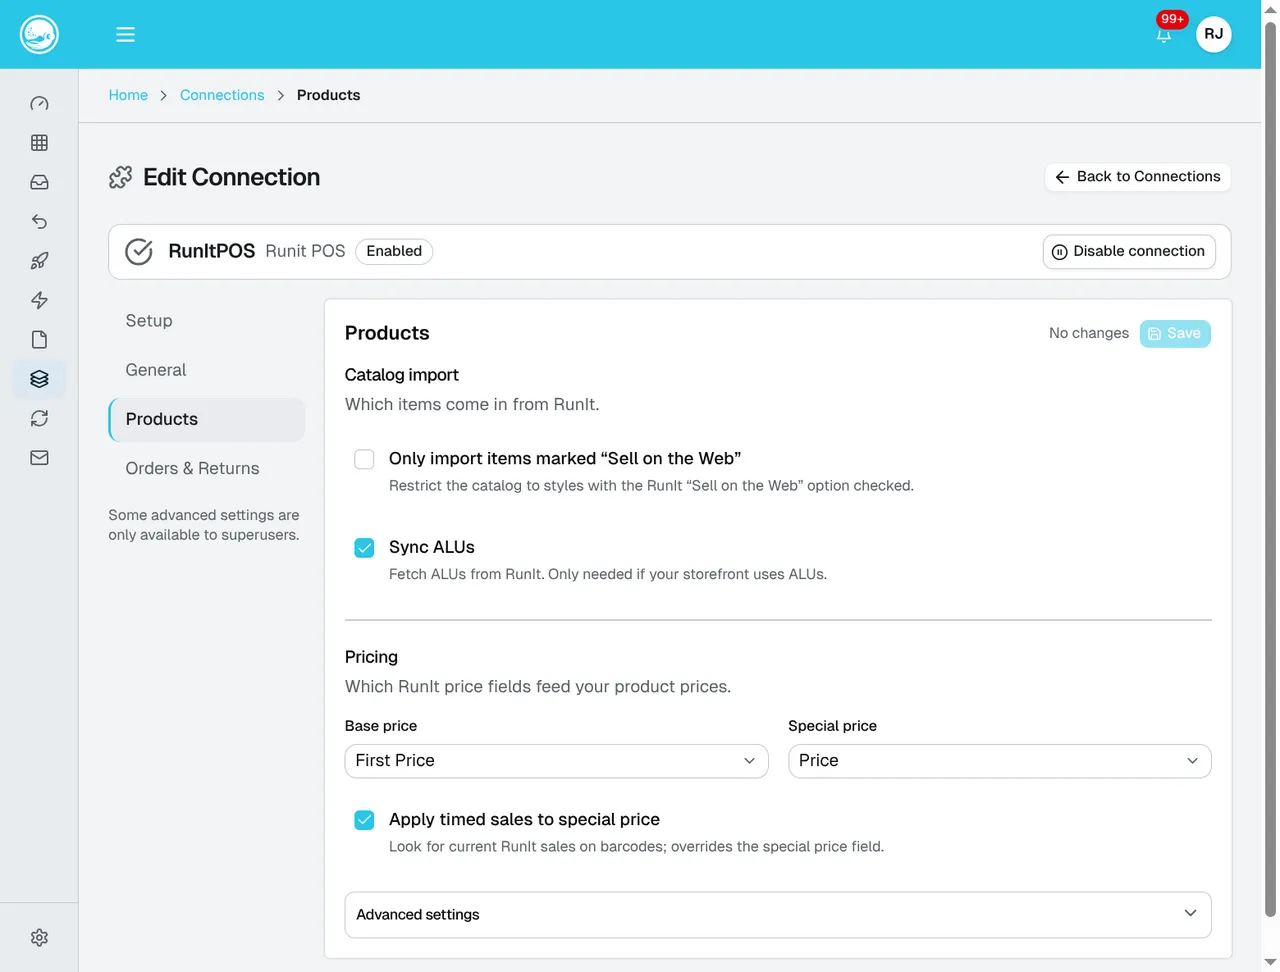The image size is (1280, 972).
Task: Follow the Home breadcrumb link
Action: pos(128,95)
